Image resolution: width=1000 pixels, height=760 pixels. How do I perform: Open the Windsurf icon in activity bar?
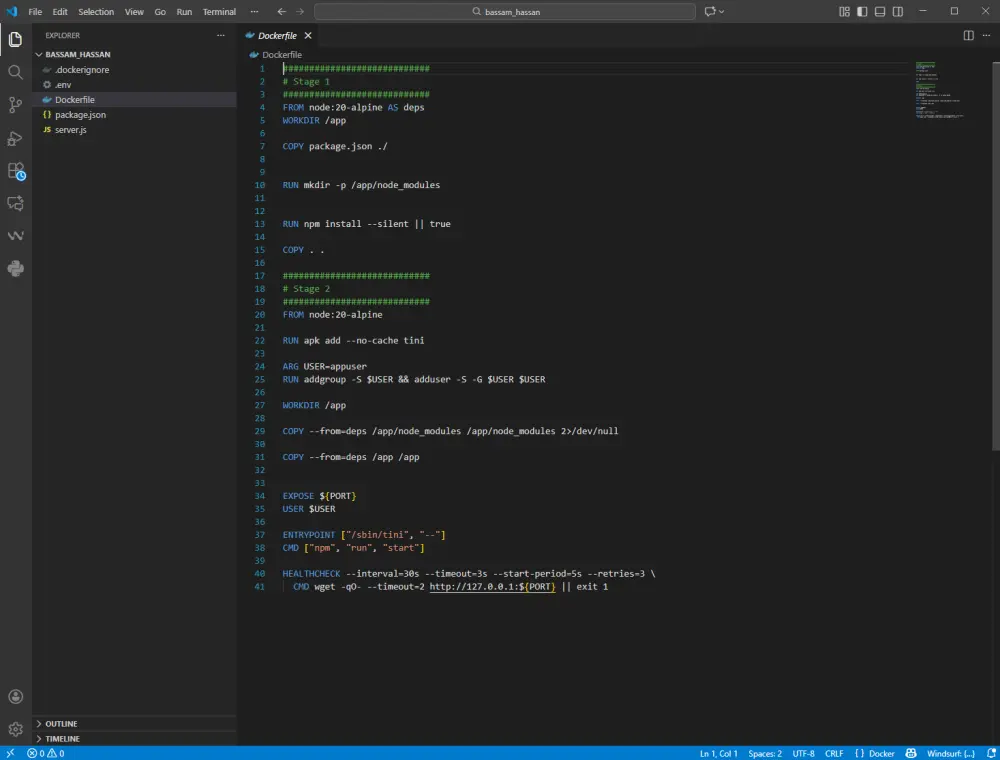coord(15,236)
